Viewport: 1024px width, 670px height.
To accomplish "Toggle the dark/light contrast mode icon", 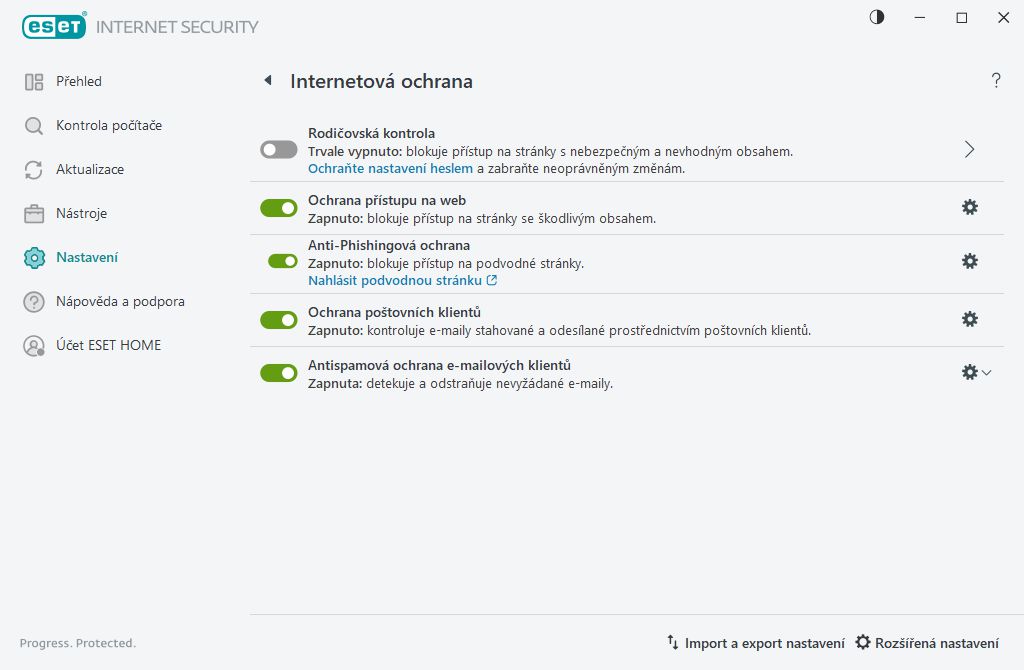I will (x=877, y=17).
